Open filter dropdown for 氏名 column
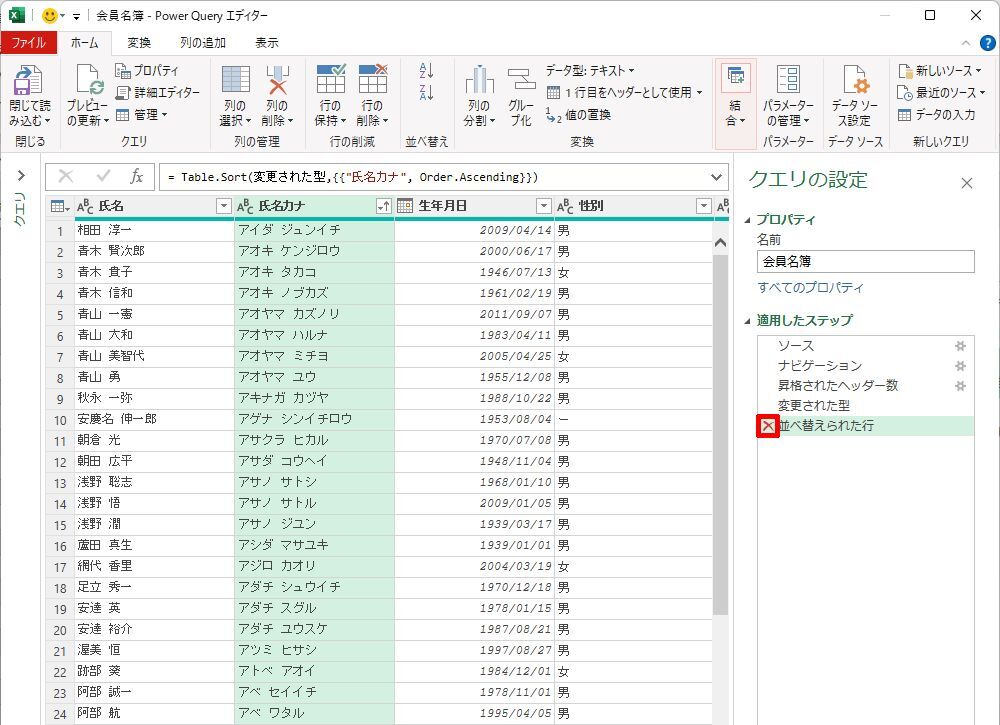The height and width of the screenshot is (725, 1000). (223, 206)
